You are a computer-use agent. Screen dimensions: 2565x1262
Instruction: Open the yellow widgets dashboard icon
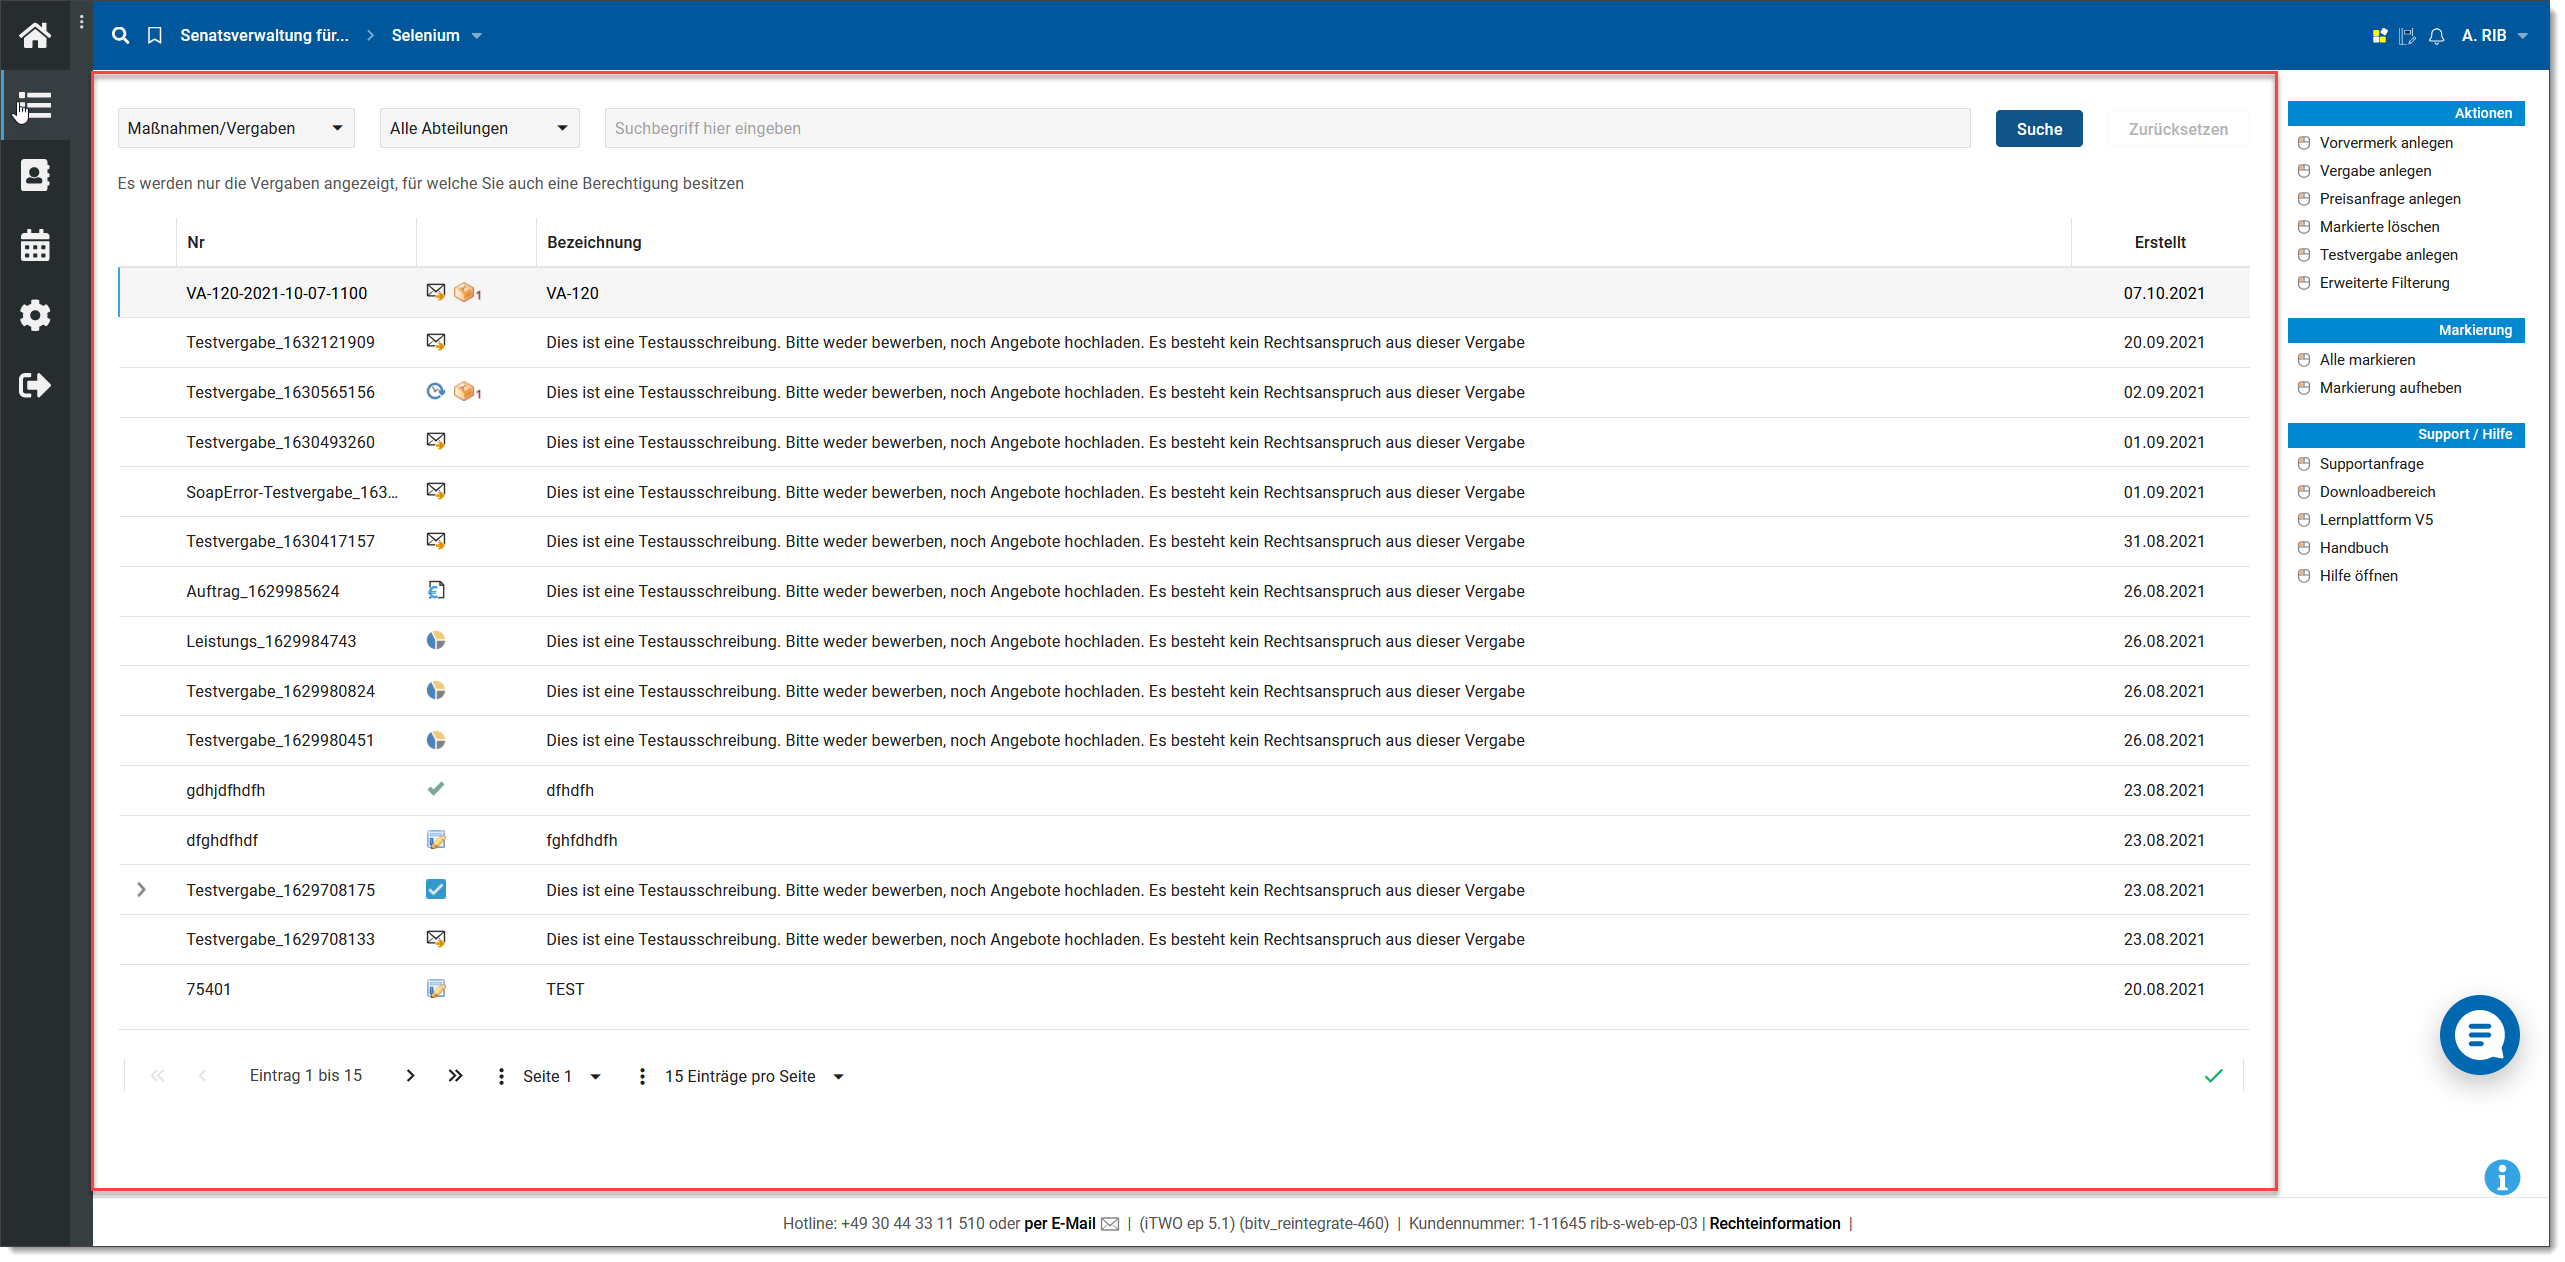pos(2379,36)
